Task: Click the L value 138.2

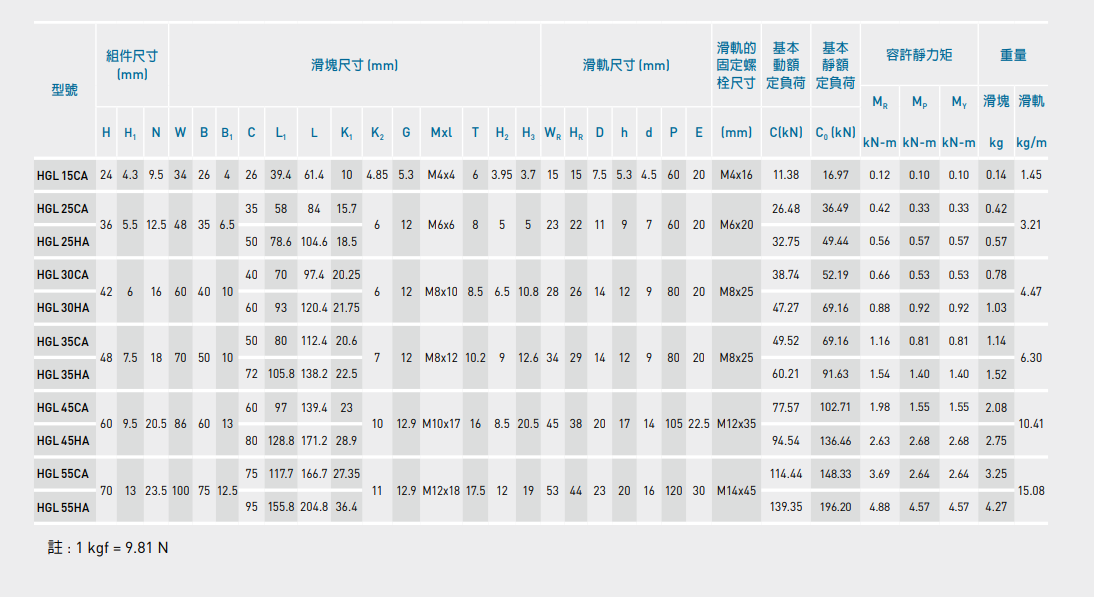Action: point(314,374)
